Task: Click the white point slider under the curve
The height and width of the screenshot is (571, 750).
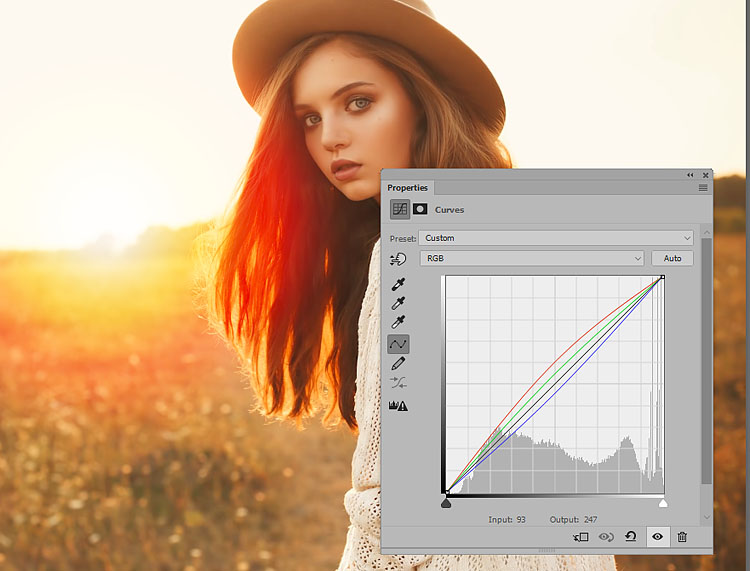Action: 662,503
